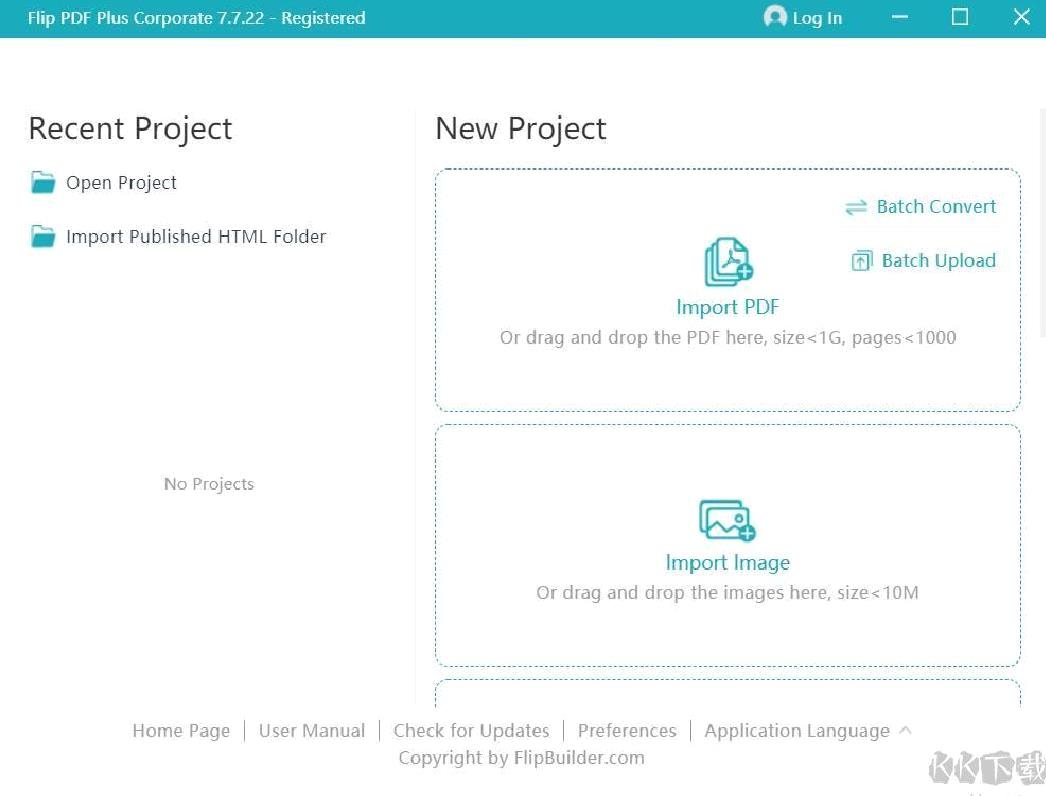Click the Import Image picture icon
This screenshot has height=796, width=1046.
tap(727, 519)
